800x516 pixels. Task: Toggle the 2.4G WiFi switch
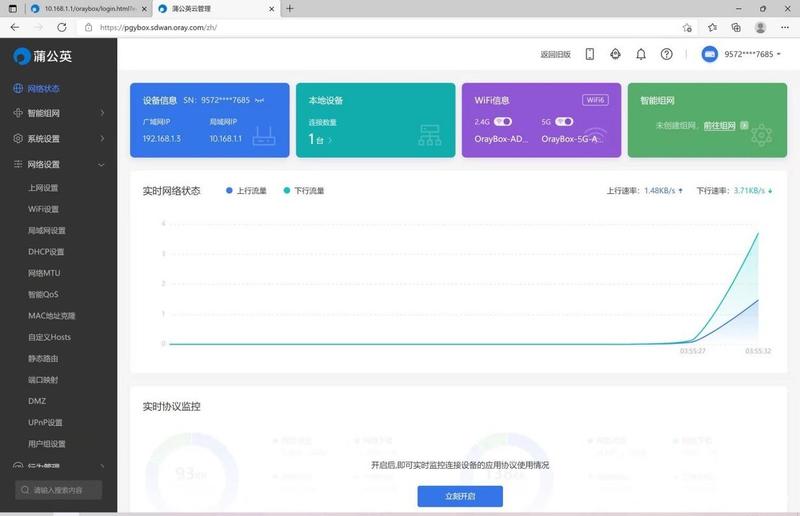coord(503,121)
